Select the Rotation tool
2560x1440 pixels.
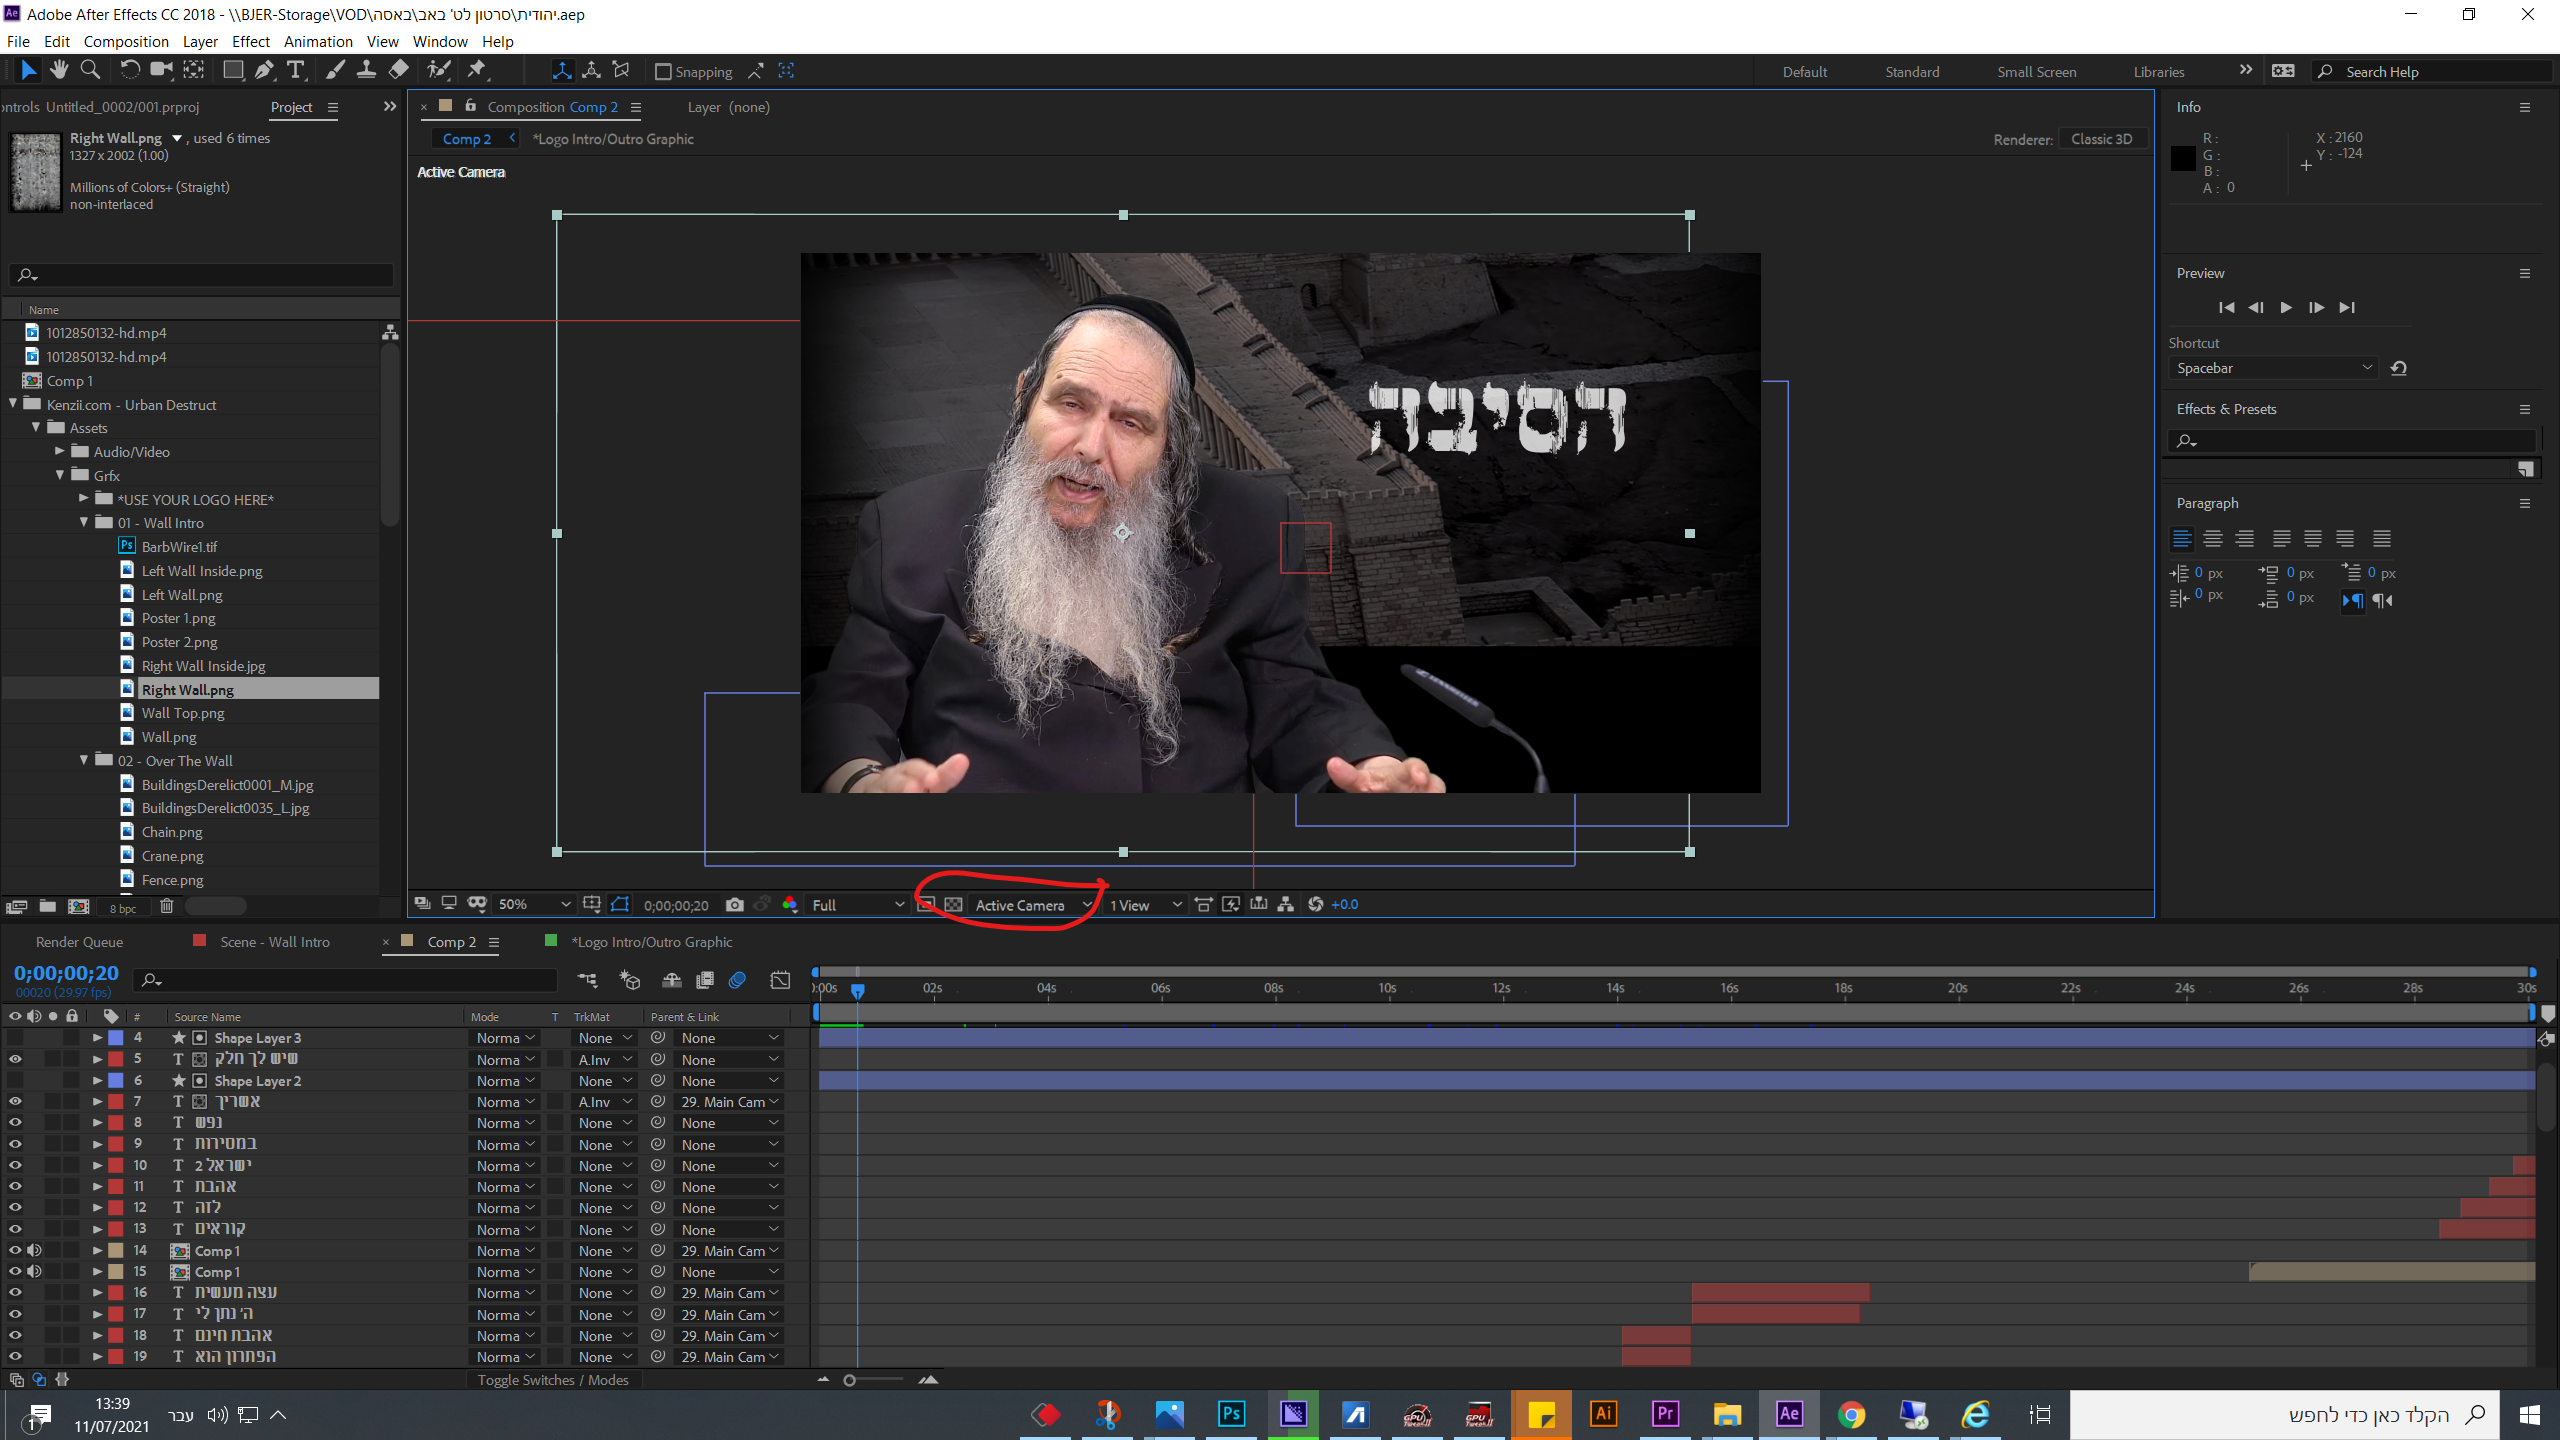tap(130, 70)
